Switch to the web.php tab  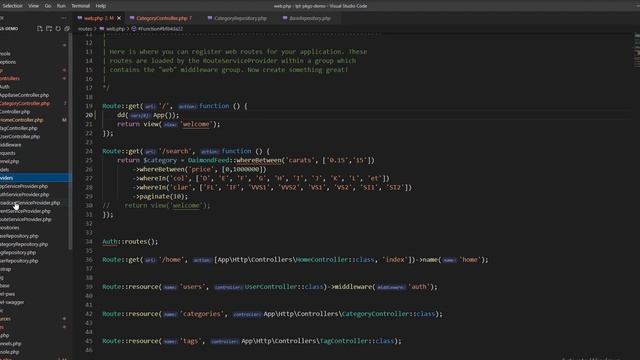(99, 18)
